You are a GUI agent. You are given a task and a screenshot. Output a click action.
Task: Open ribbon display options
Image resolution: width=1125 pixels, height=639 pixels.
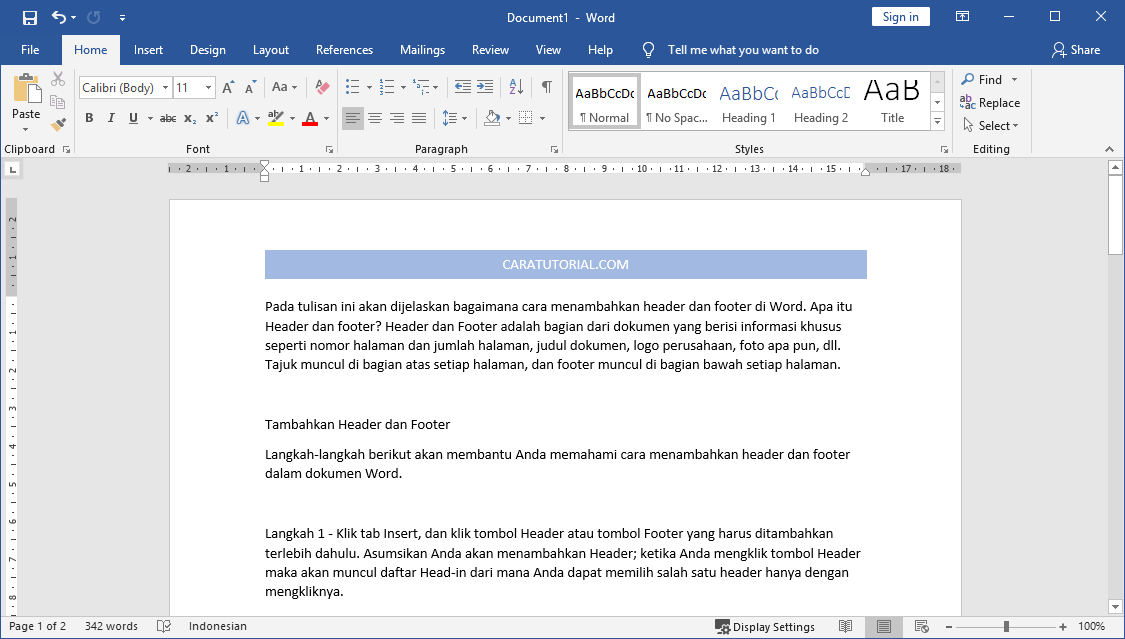[963, 17]
